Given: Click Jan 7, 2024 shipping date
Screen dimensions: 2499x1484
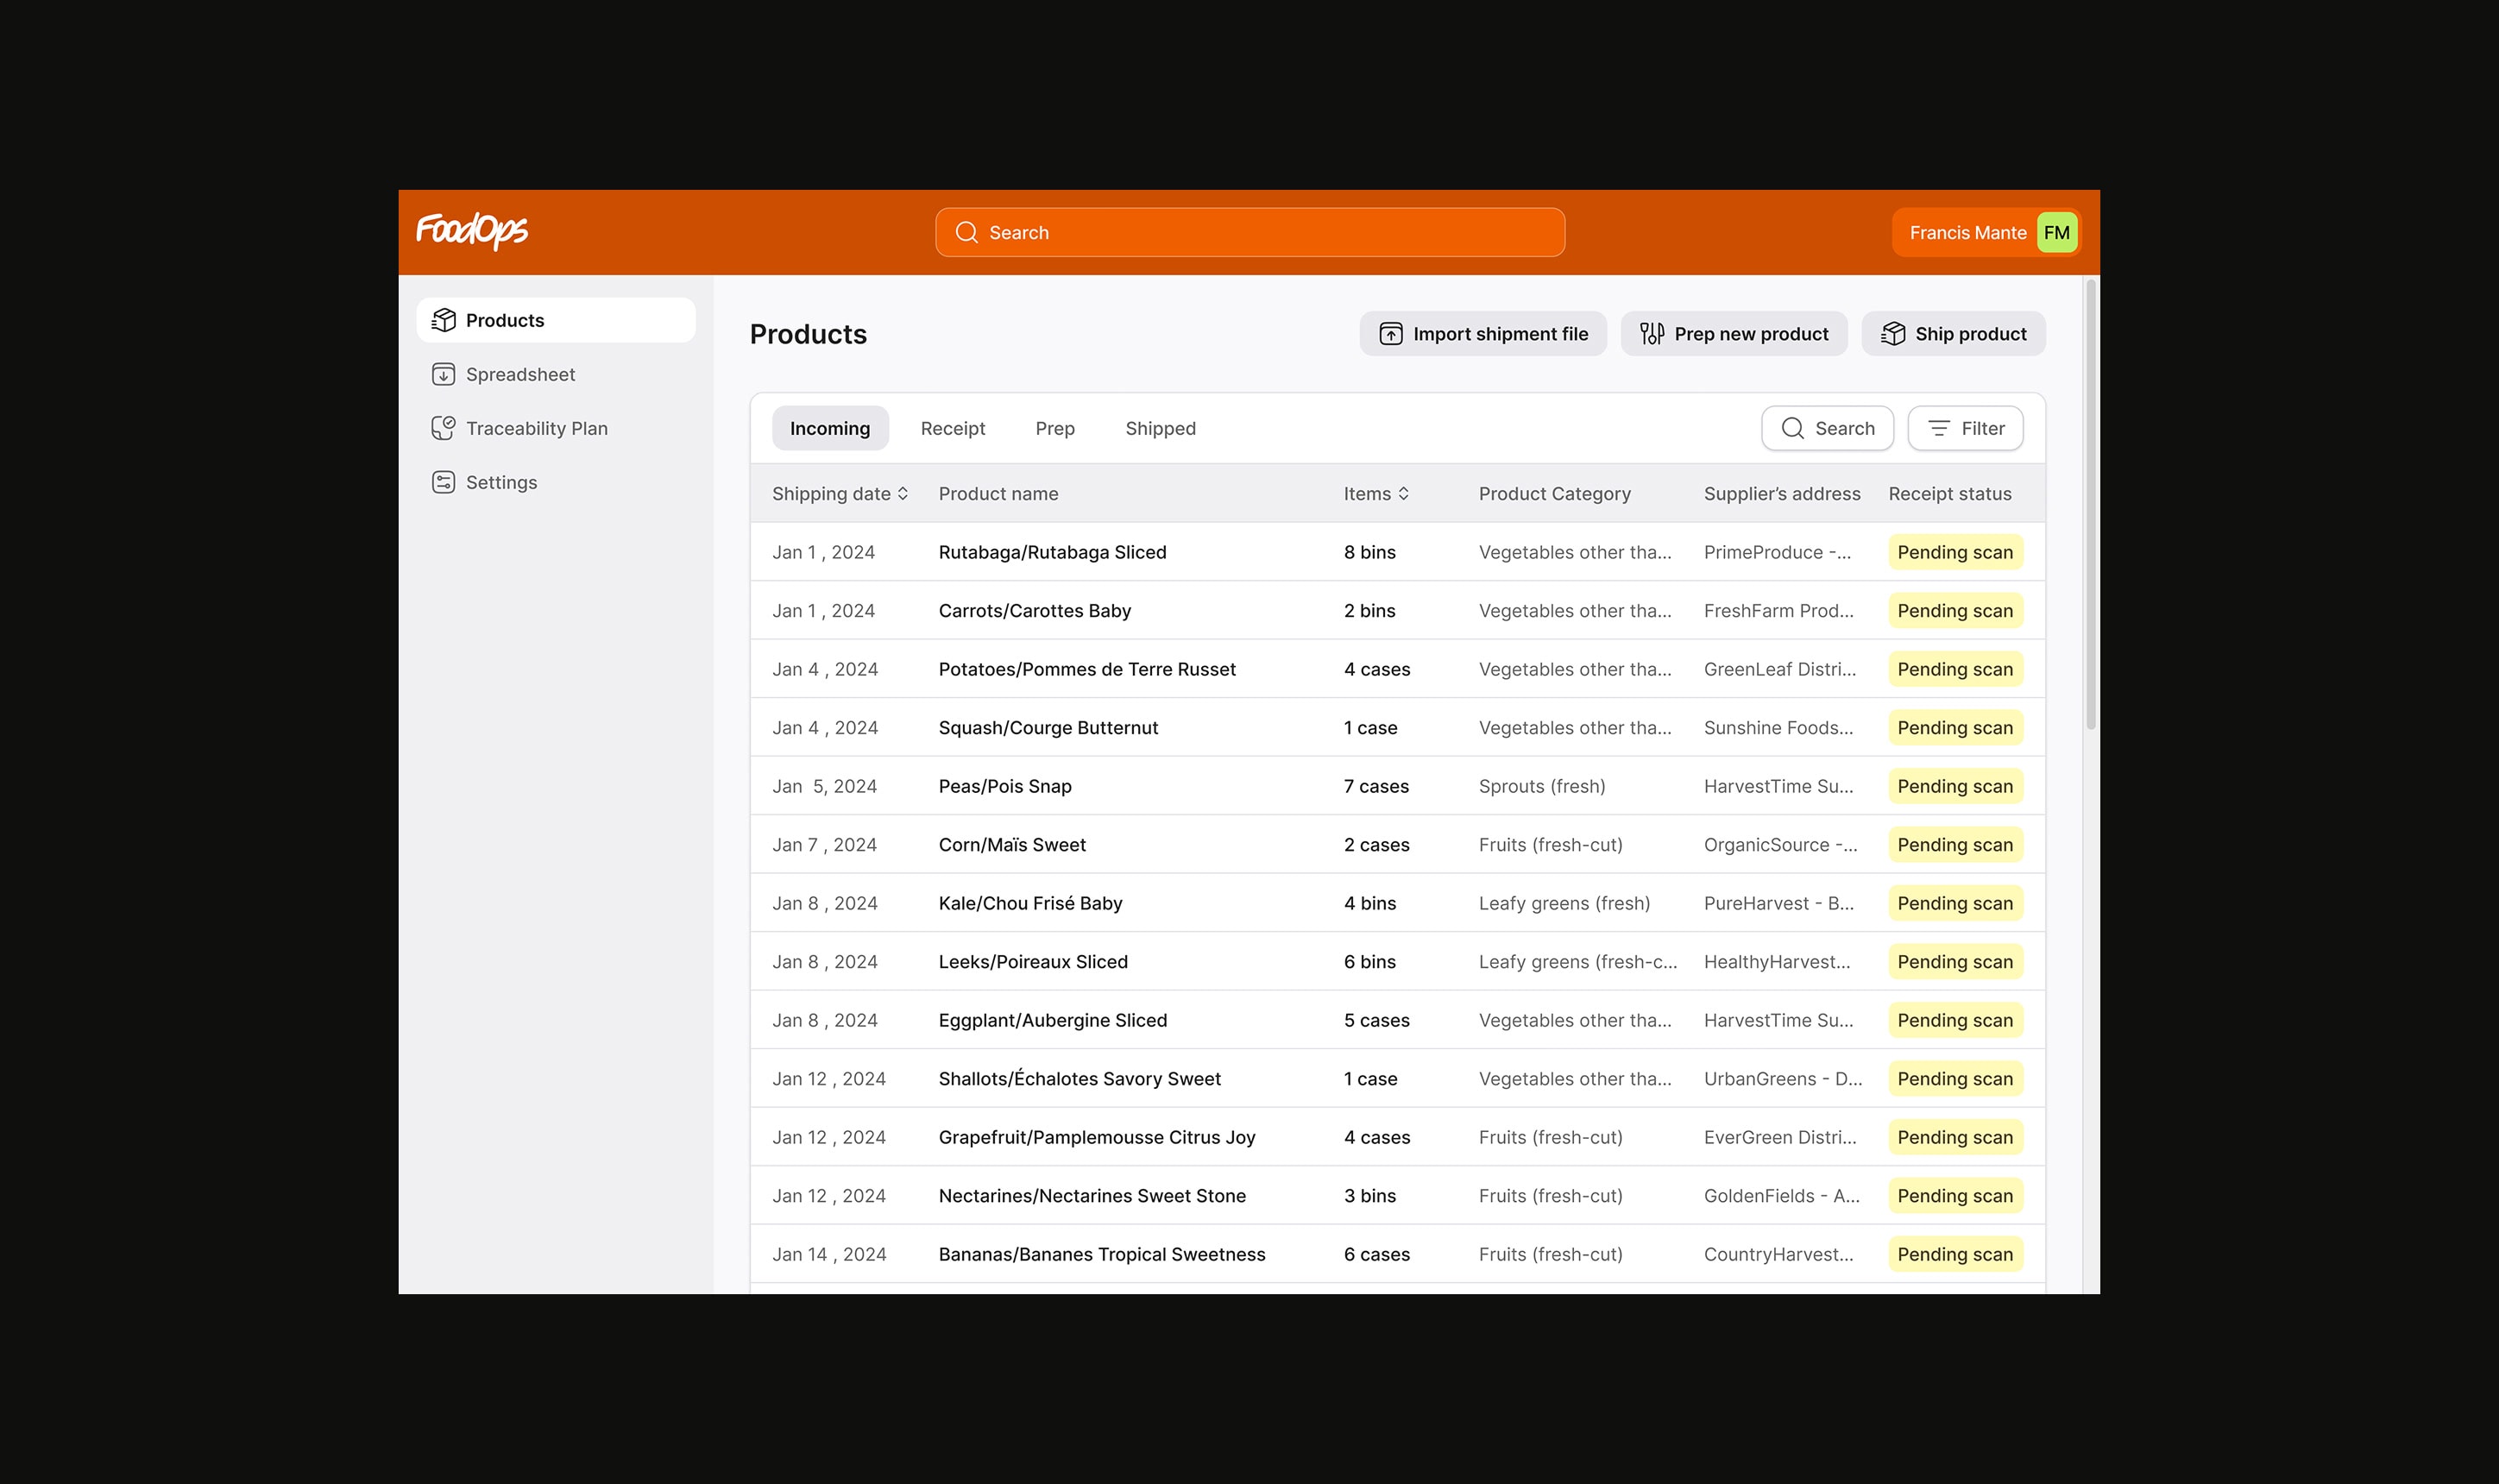Looking at the screenshot, I should [x=824, y=845].
